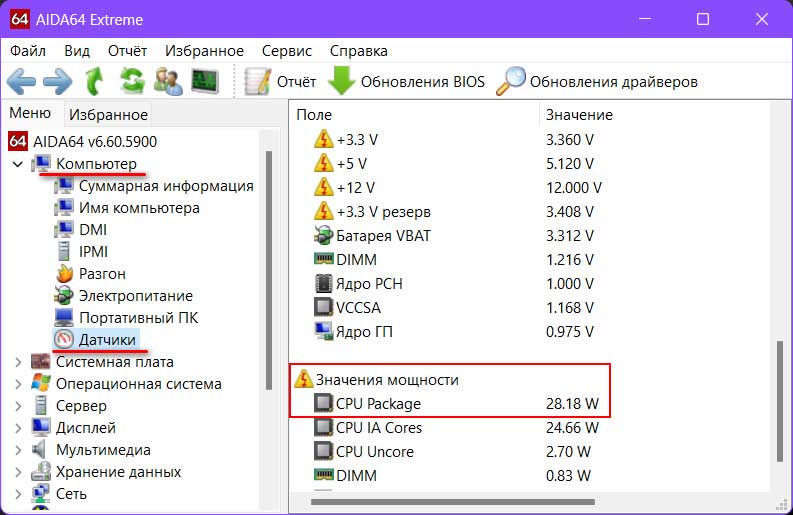Select the CPU Package power row
This screenshot has width=793, height=515.
(x=456, y=404)
